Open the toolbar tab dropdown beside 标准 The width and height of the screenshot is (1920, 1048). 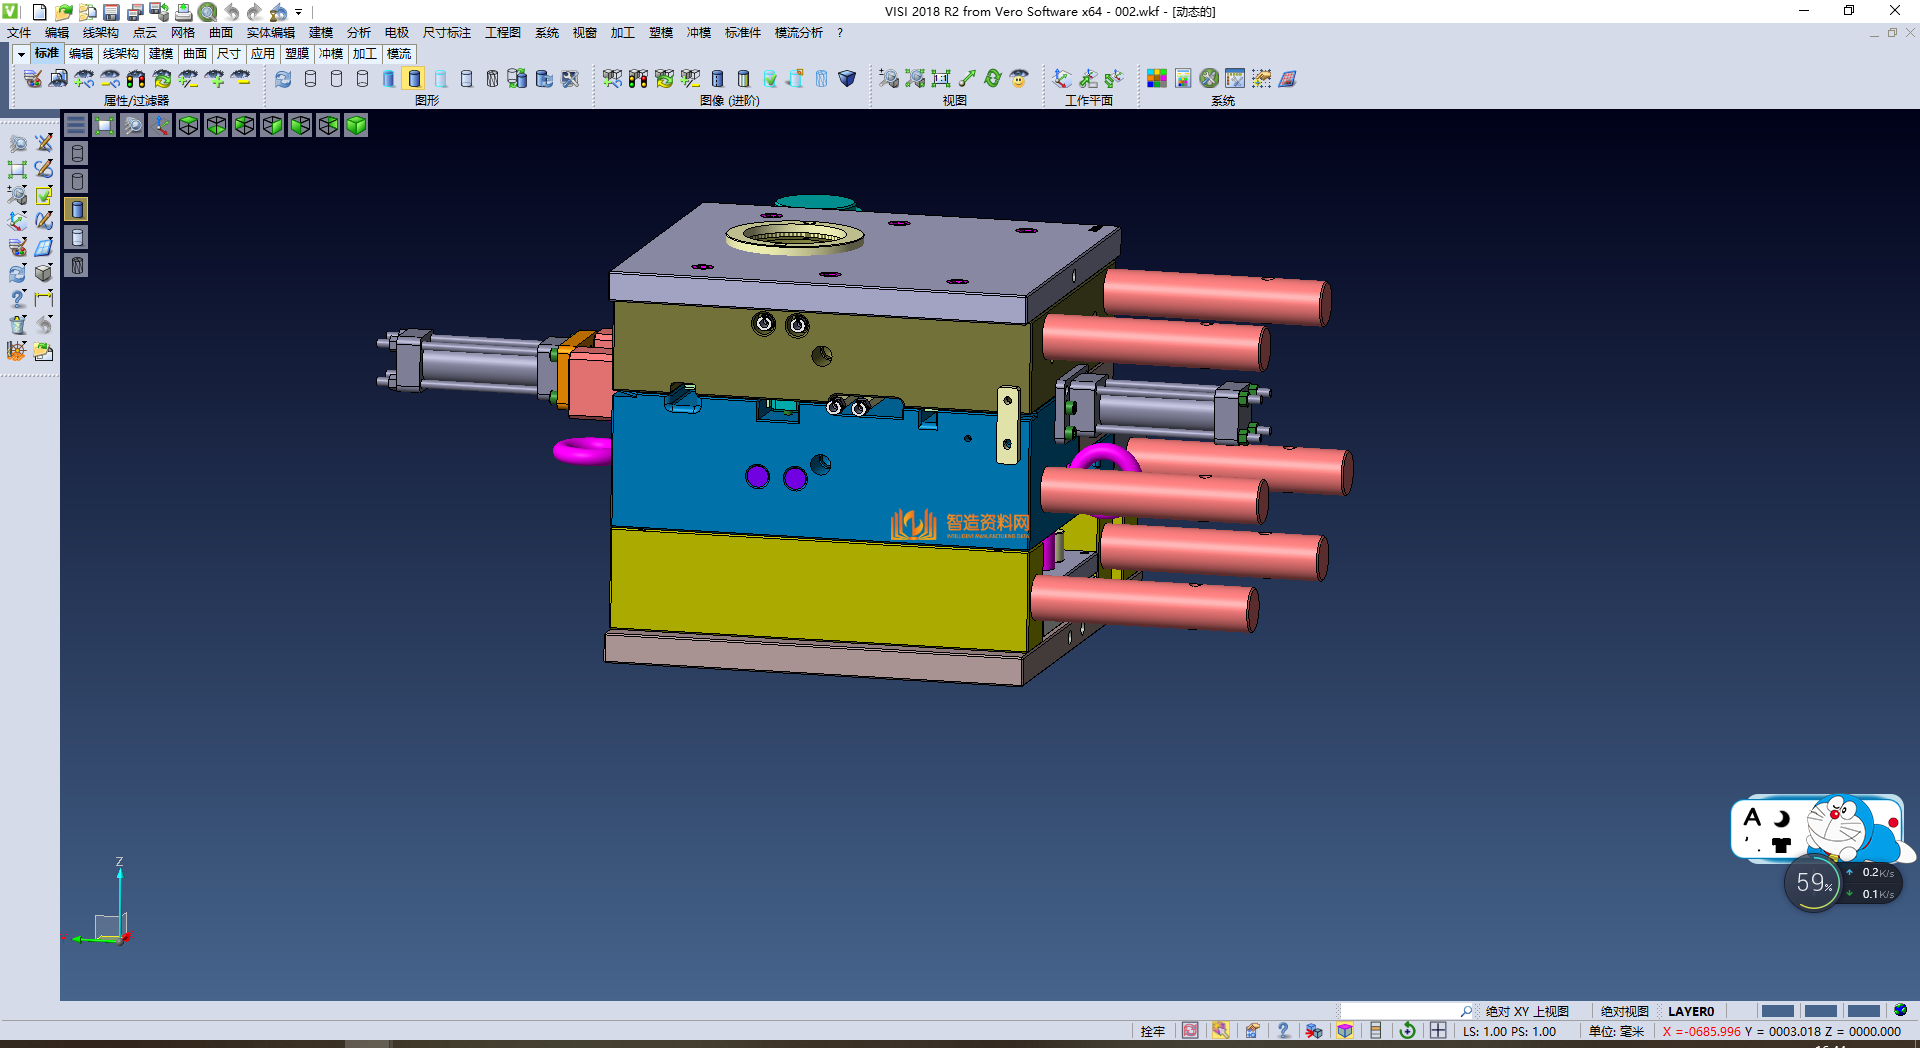click(21, 54)
